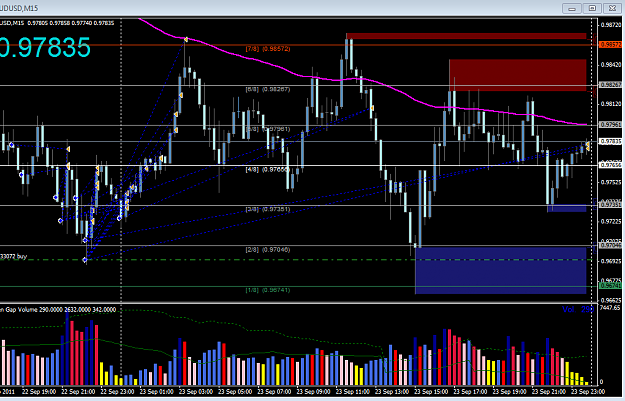625x401 pixels.
Task: Select the larger red supply zone near 0.98420
Action: click(518, 75)
